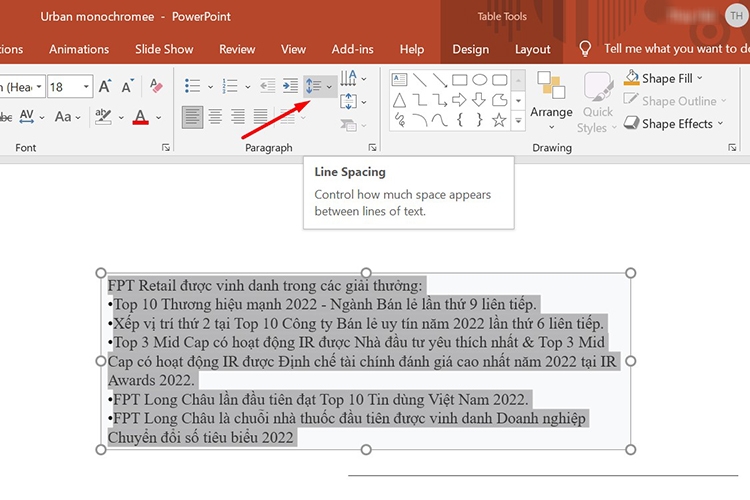The image size is (750, 500).
Task: Select the Arc shape
Action: [x=420, y=120]
